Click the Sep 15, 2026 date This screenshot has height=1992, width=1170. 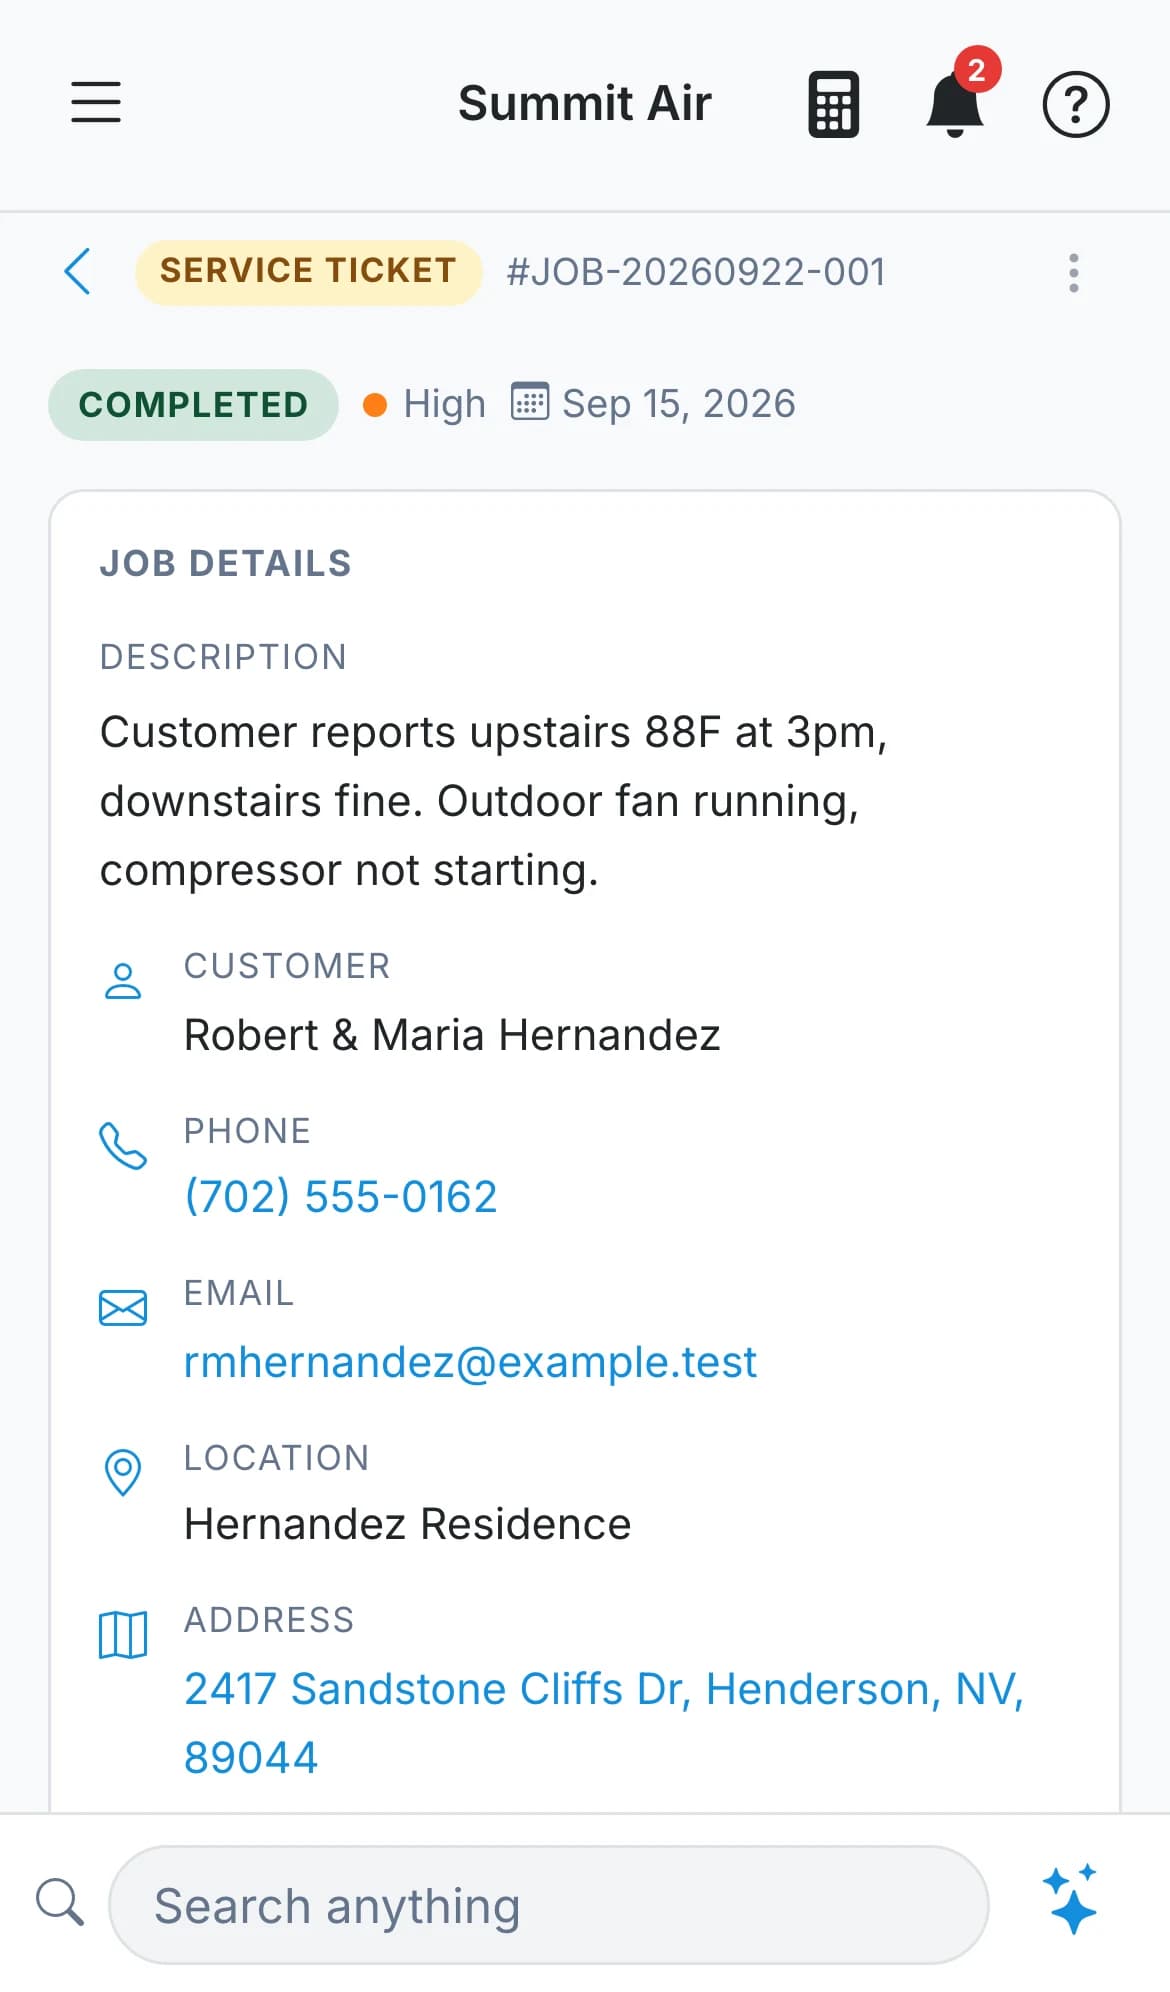[679, 404]
